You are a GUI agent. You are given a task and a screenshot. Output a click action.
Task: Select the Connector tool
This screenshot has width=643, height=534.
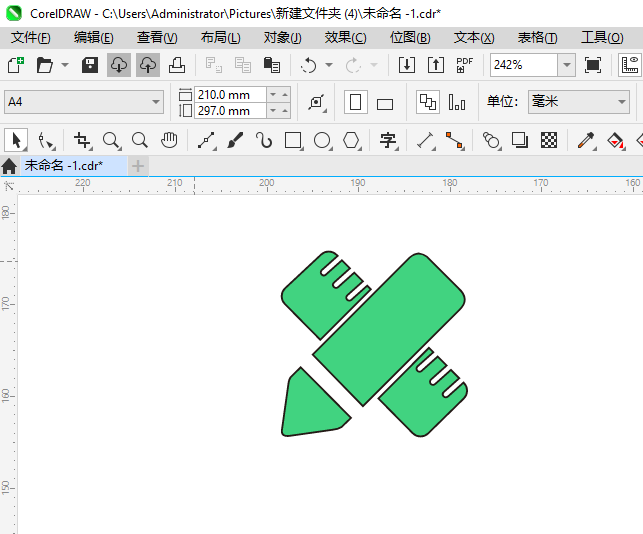[x=455, y=140]
